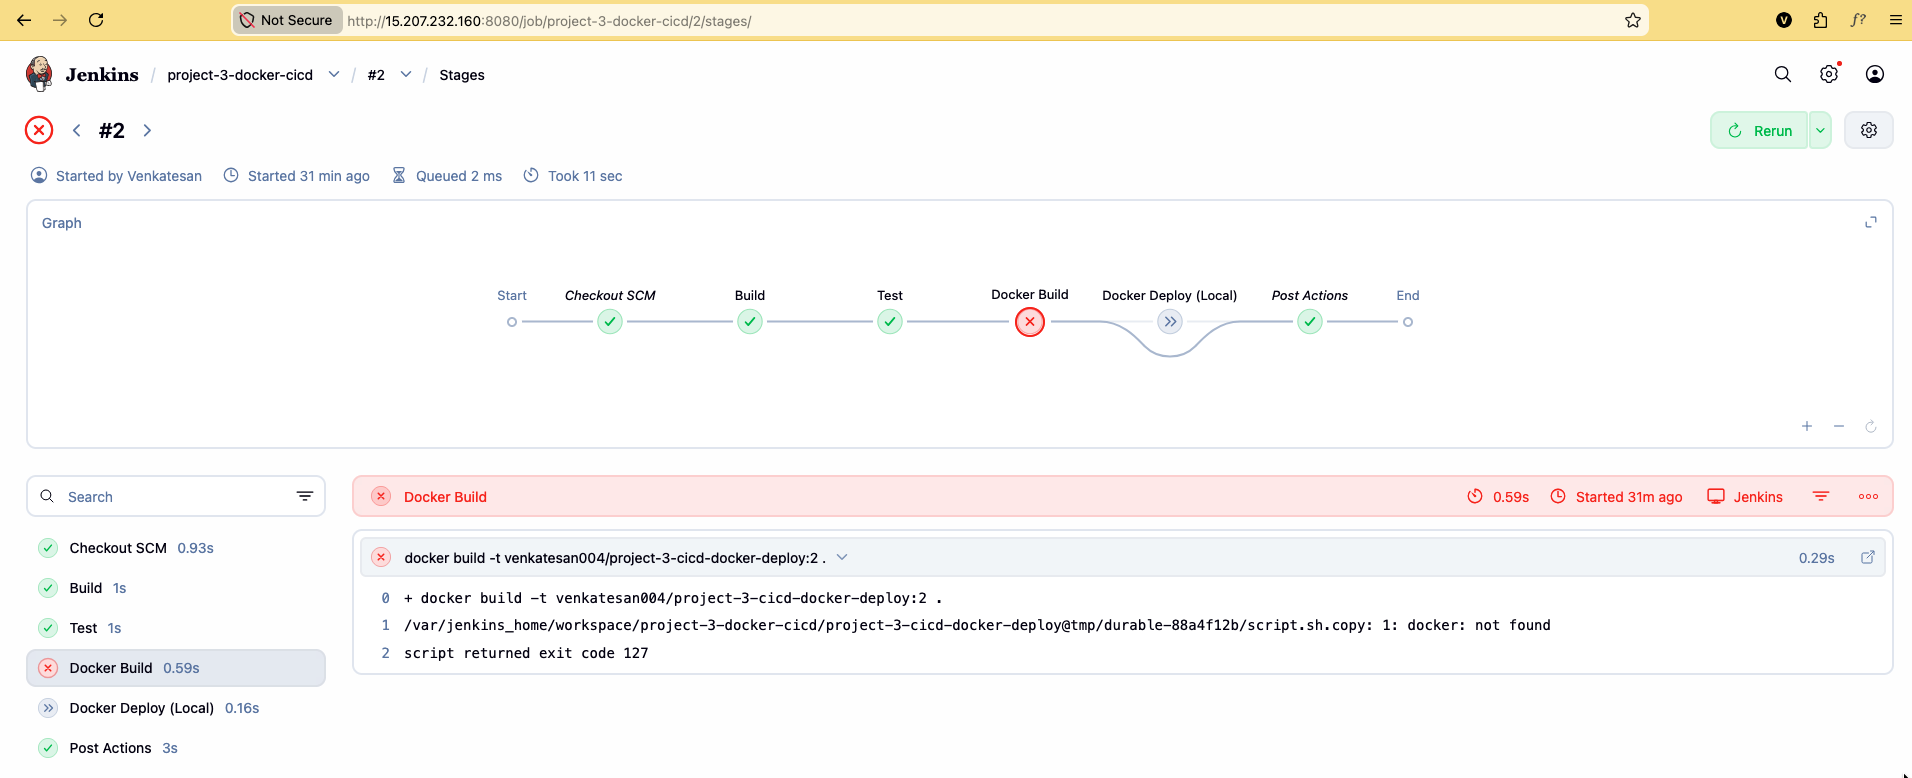Select Test stage in sidebar list
Screen dimensions: 1912x778
[x=176, y=628]
